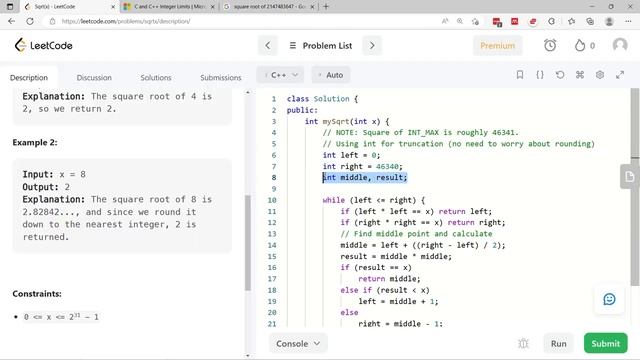The image size is (640, 360).
Task: Switch to the Integer Limits browser tab
Action: [169, 7]
